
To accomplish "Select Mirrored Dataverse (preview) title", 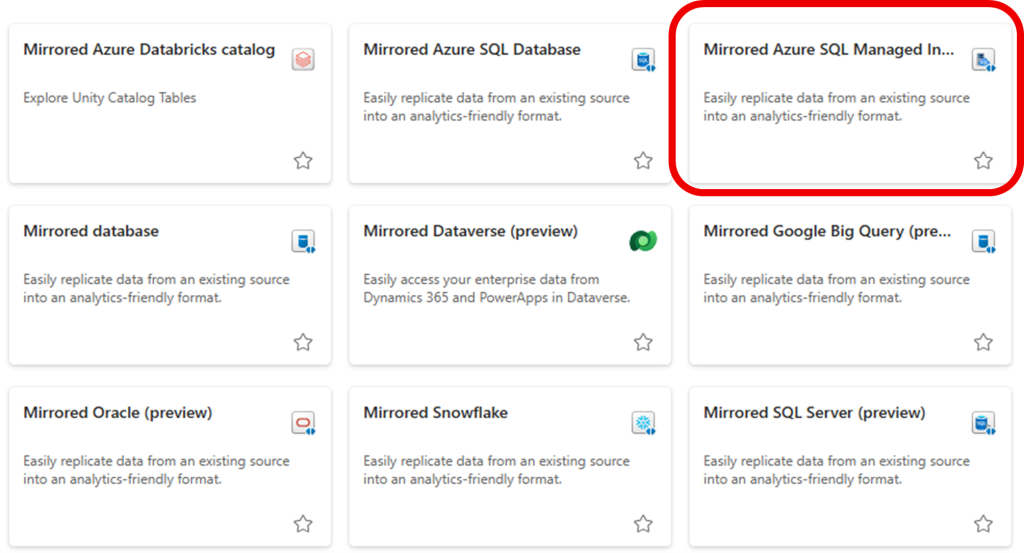I will click(x=470, y=231).
